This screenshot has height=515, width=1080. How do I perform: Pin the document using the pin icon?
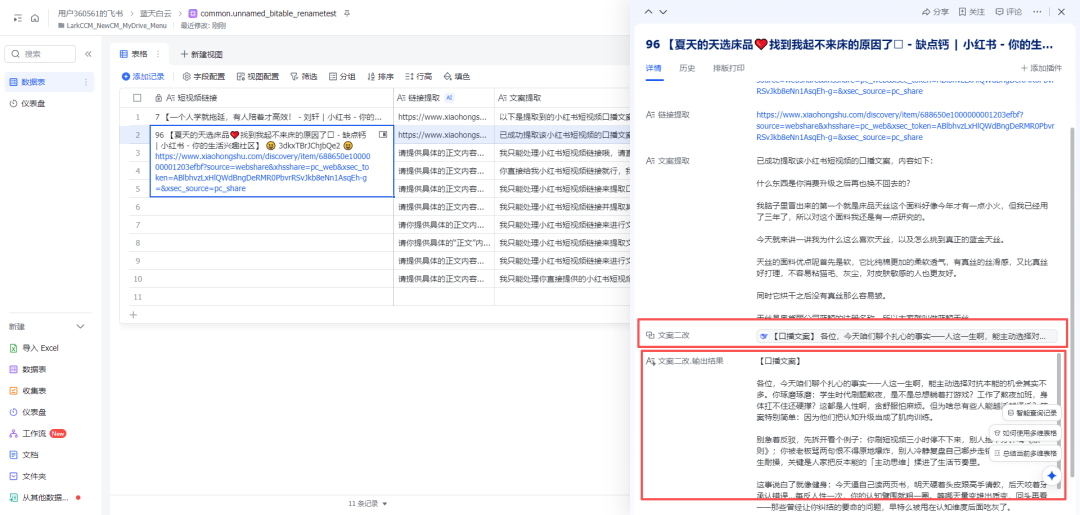346,13
